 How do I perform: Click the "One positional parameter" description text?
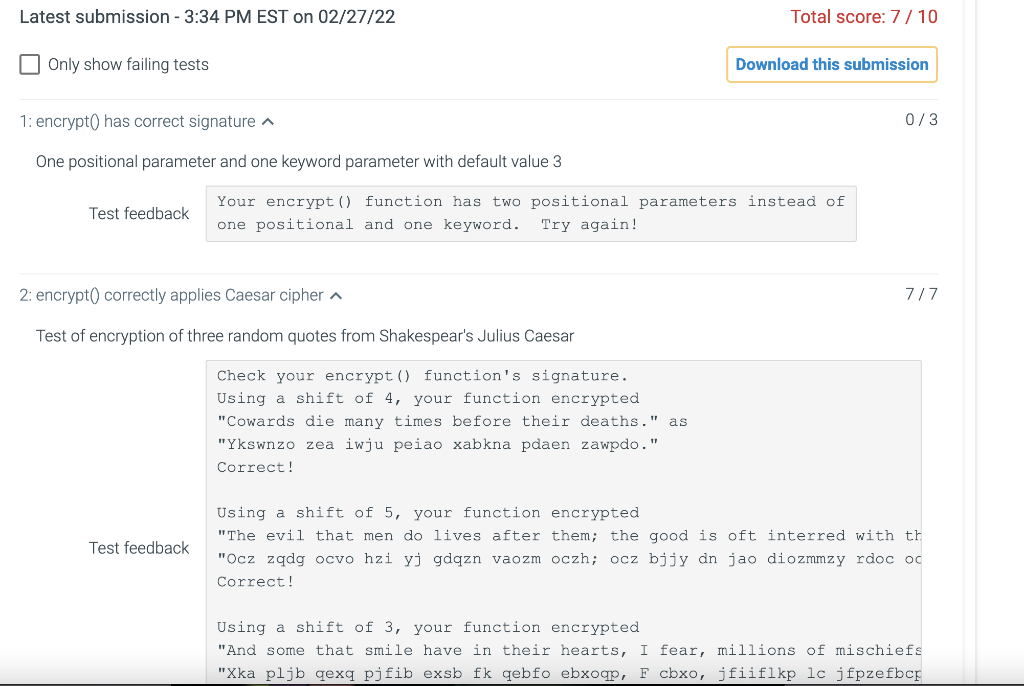click(x=298, y=161)
